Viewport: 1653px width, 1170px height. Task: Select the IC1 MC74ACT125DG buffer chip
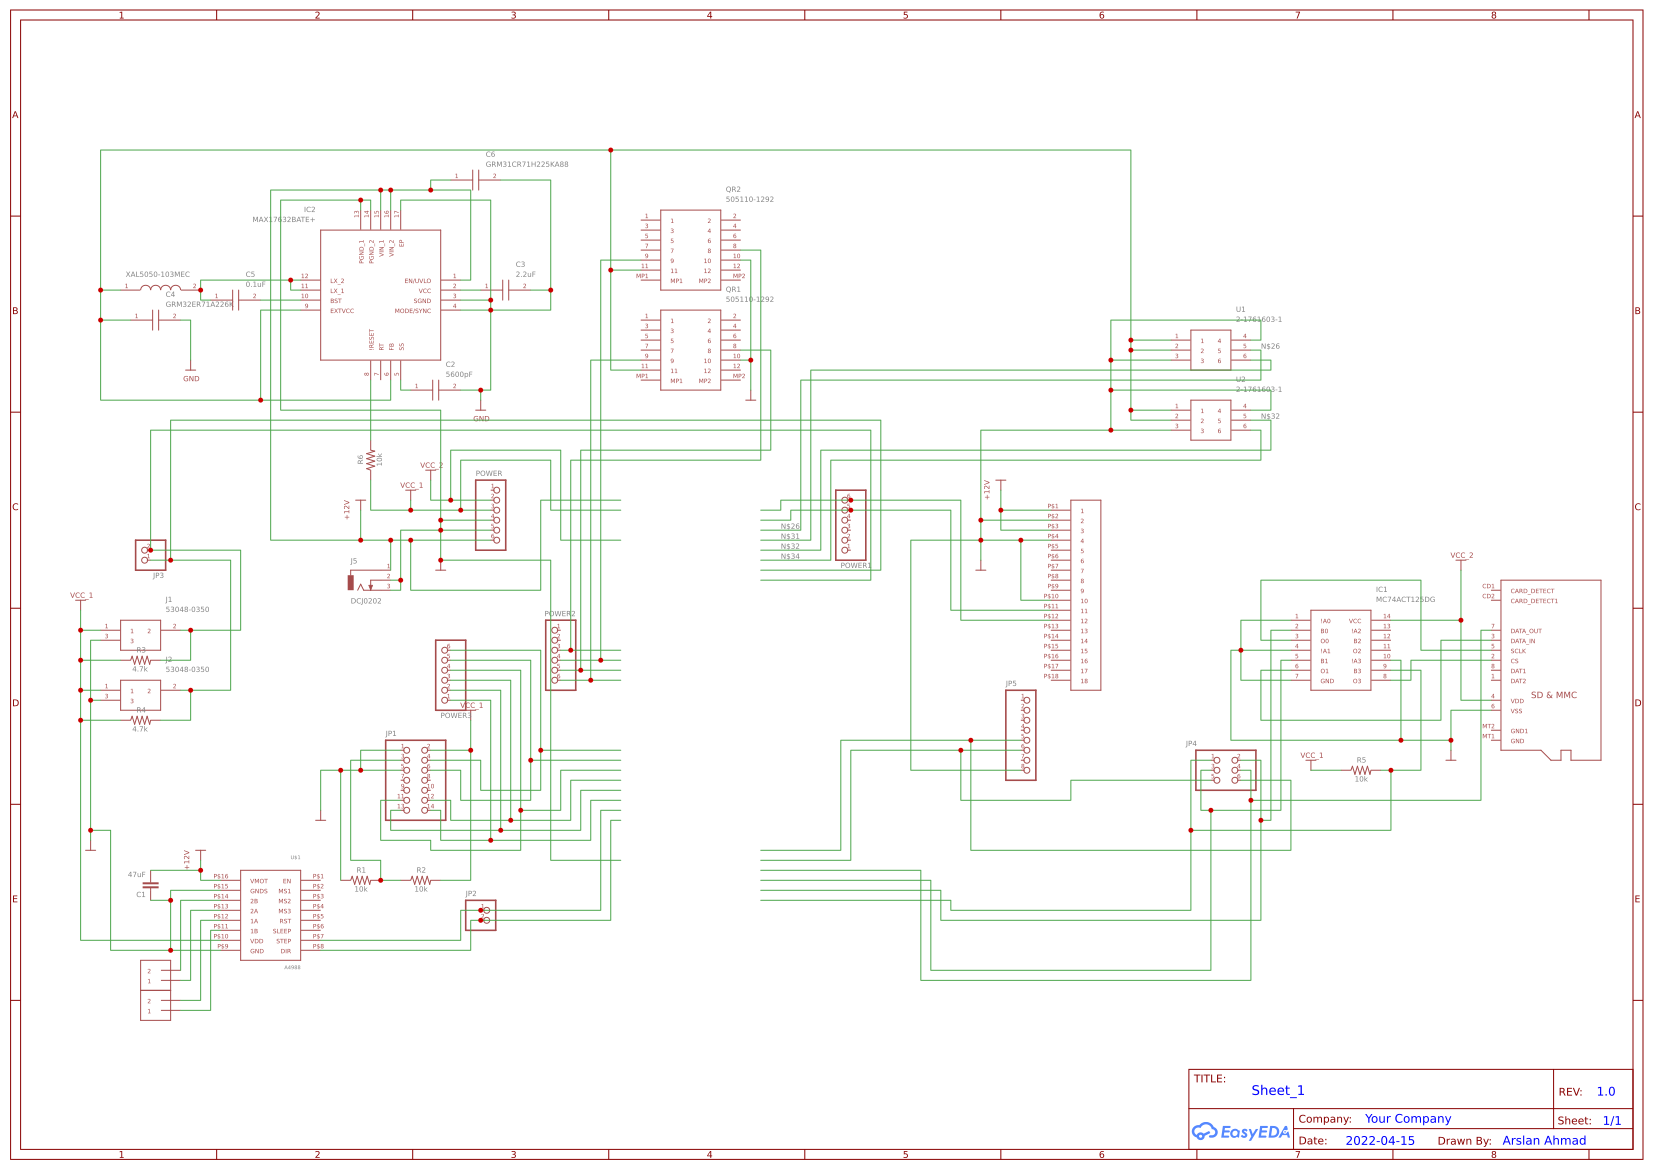click(x=1340, y=650)
